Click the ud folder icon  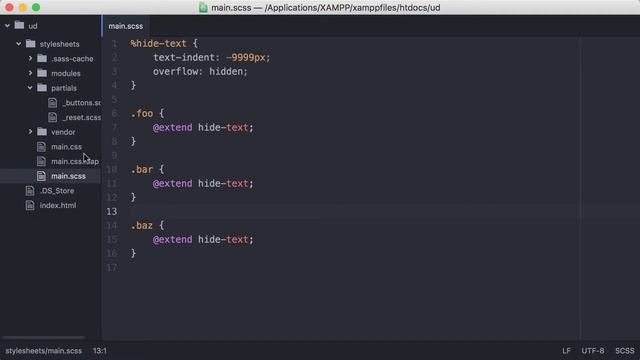tap(19, 25)
